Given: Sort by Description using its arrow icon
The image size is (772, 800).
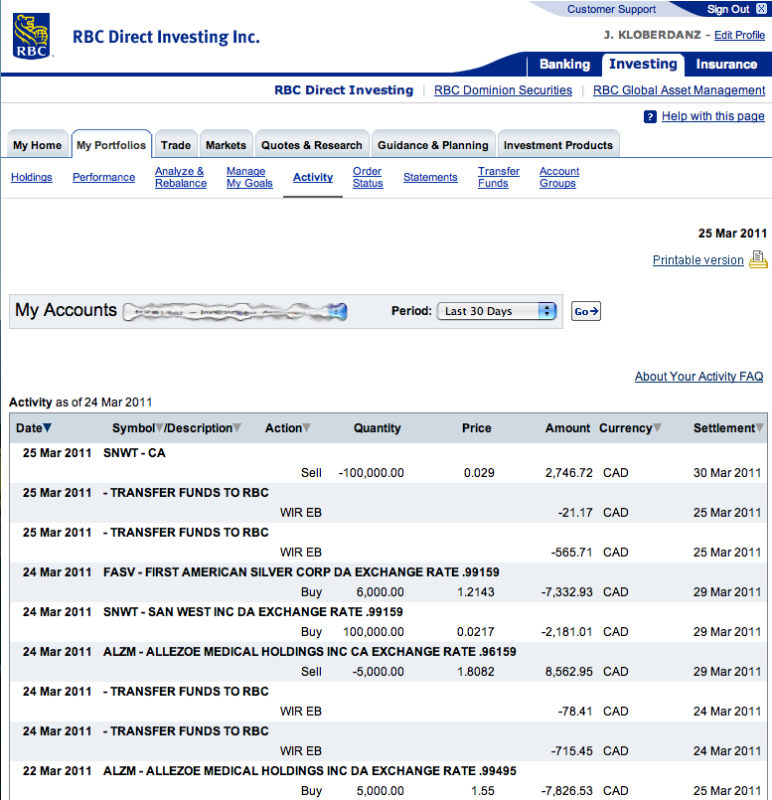Looking at the screenshot, I should [237, 428].
